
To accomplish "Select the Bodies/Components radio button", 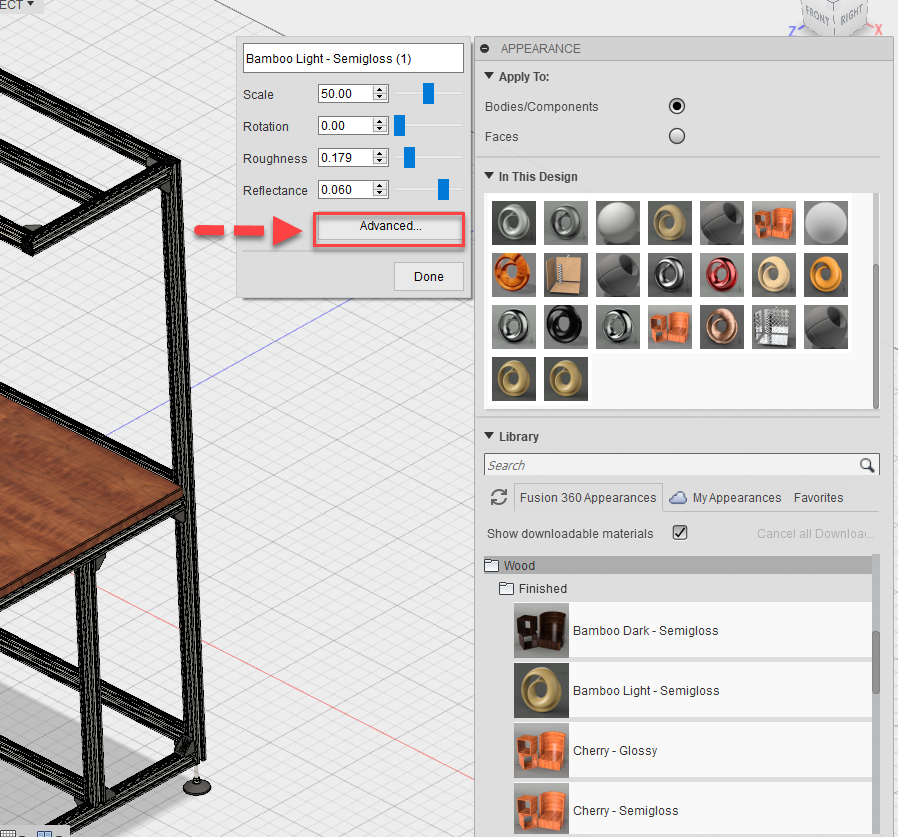I will point(676,106).
